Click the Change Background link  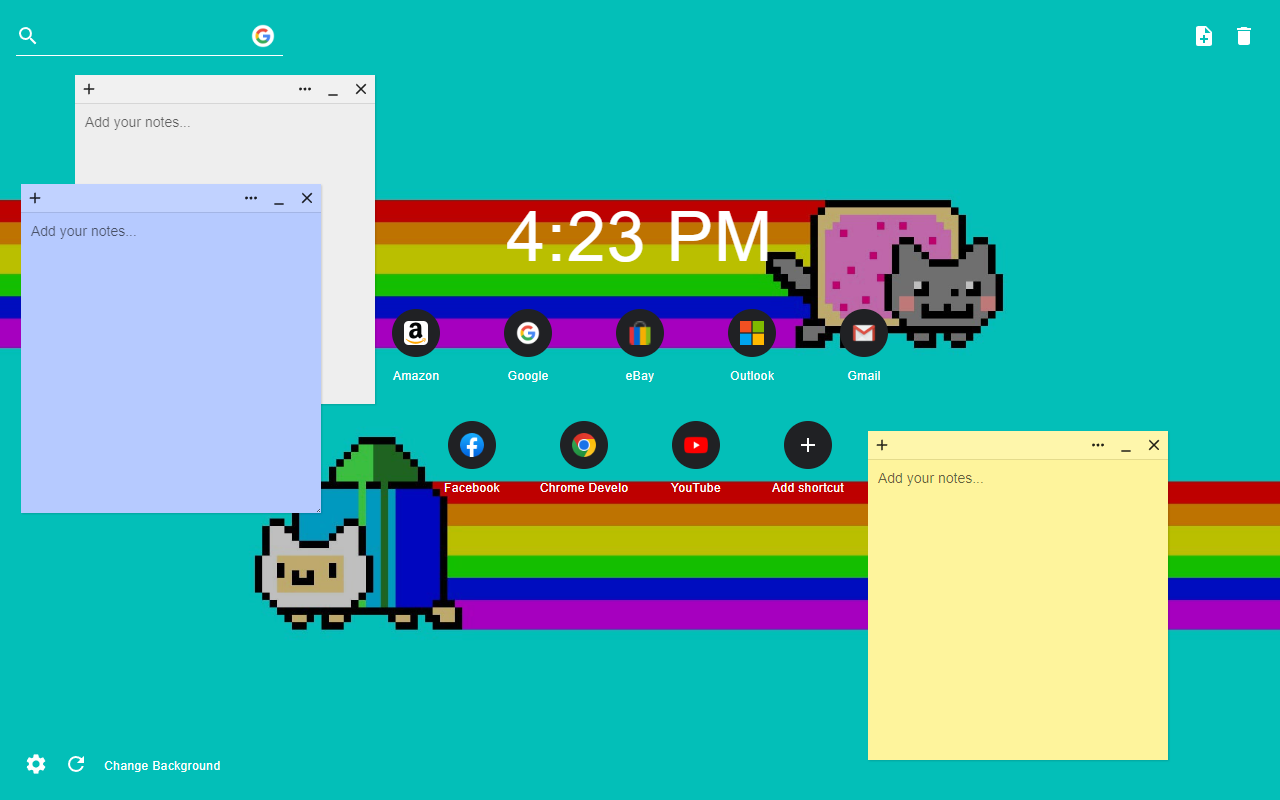(x=162, y=766)
